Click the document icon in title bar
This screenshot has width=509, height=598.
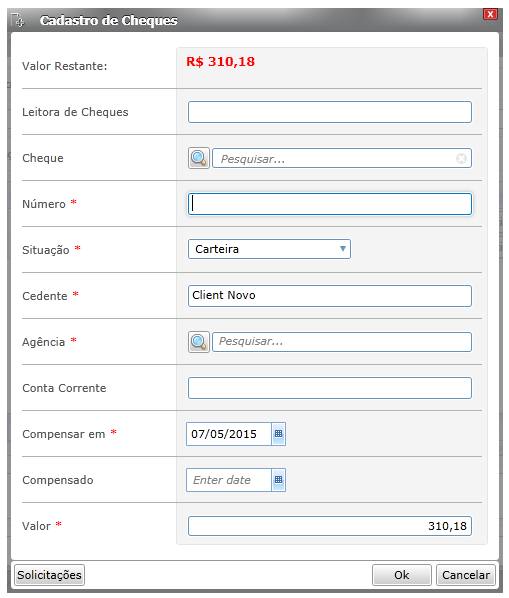click(18, 20)
